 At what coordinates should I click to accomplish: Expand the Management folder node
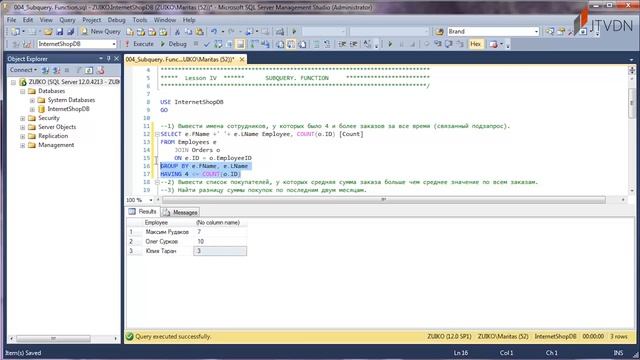pyautogui.click(x=23, y=145)
